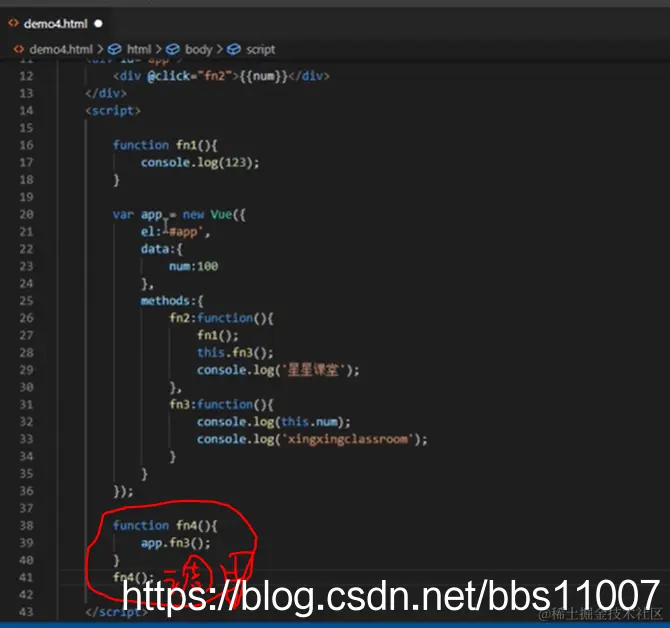Open the body breadcrumb segment
This screenshot has width=670, height=628.
pyautogui.click(x=198, y=50)
